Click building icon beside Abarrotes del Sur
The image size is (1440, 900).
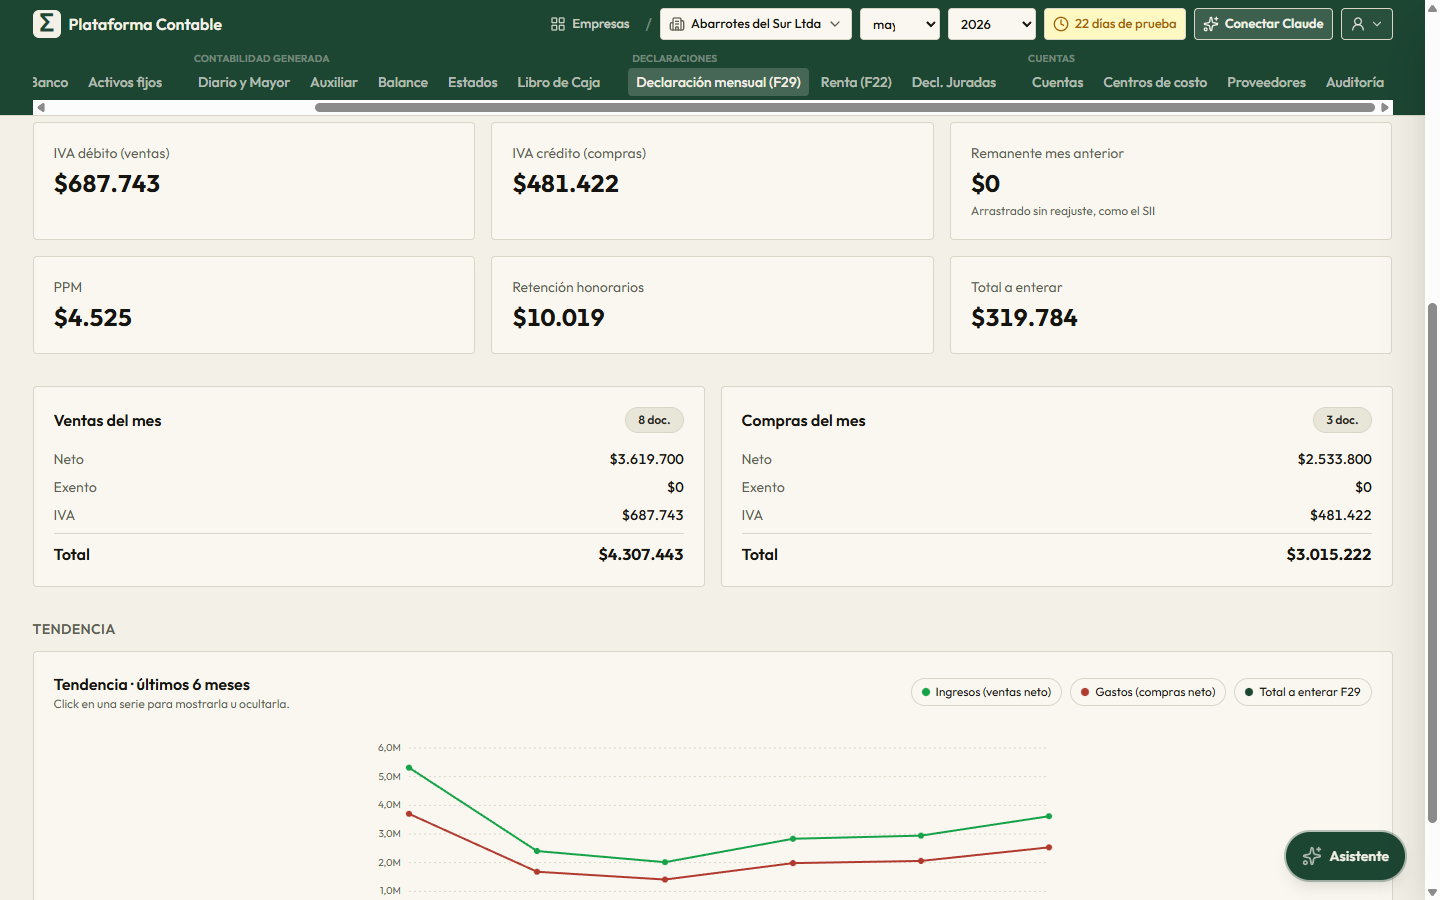click(x=677, y=24)
